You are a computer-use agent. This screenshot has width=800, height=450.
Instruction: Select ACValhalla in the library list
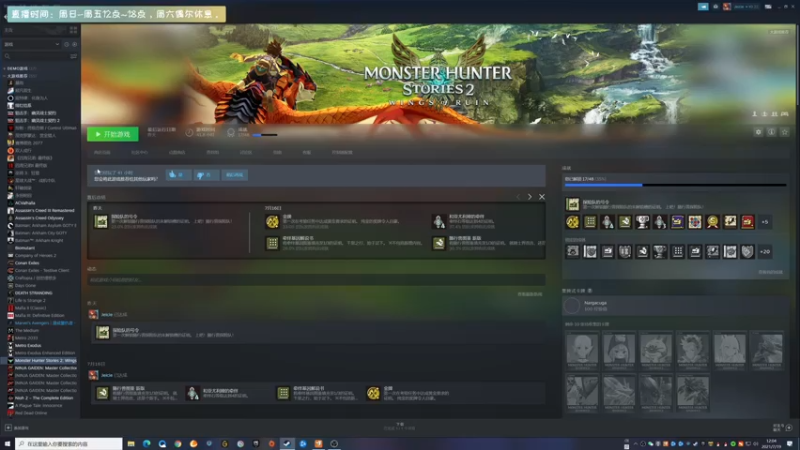coord(25,203)
